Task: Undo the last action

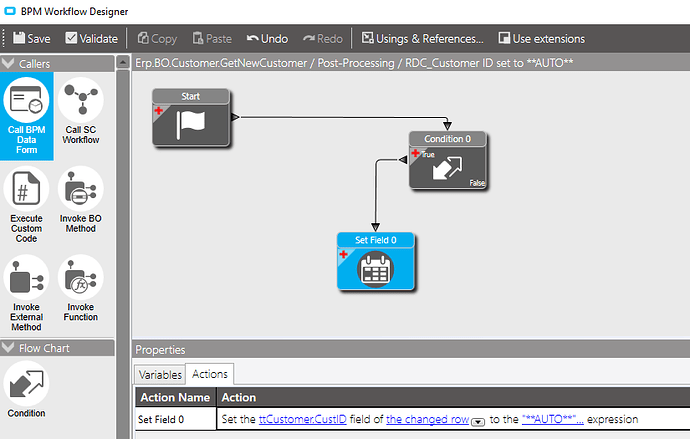Action: (x=267, y=38)
